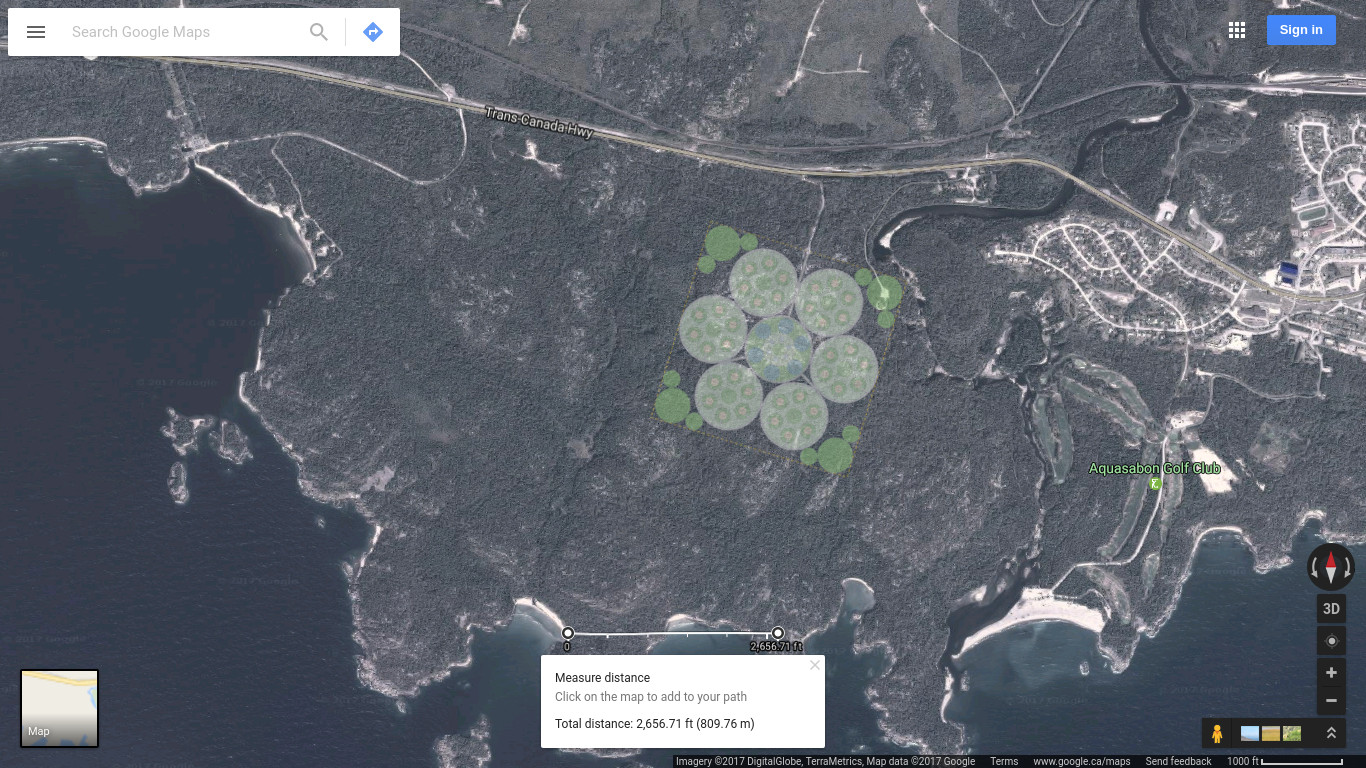Toggle the map scale bar units
1366x768 pixels.
(1284, 761)
